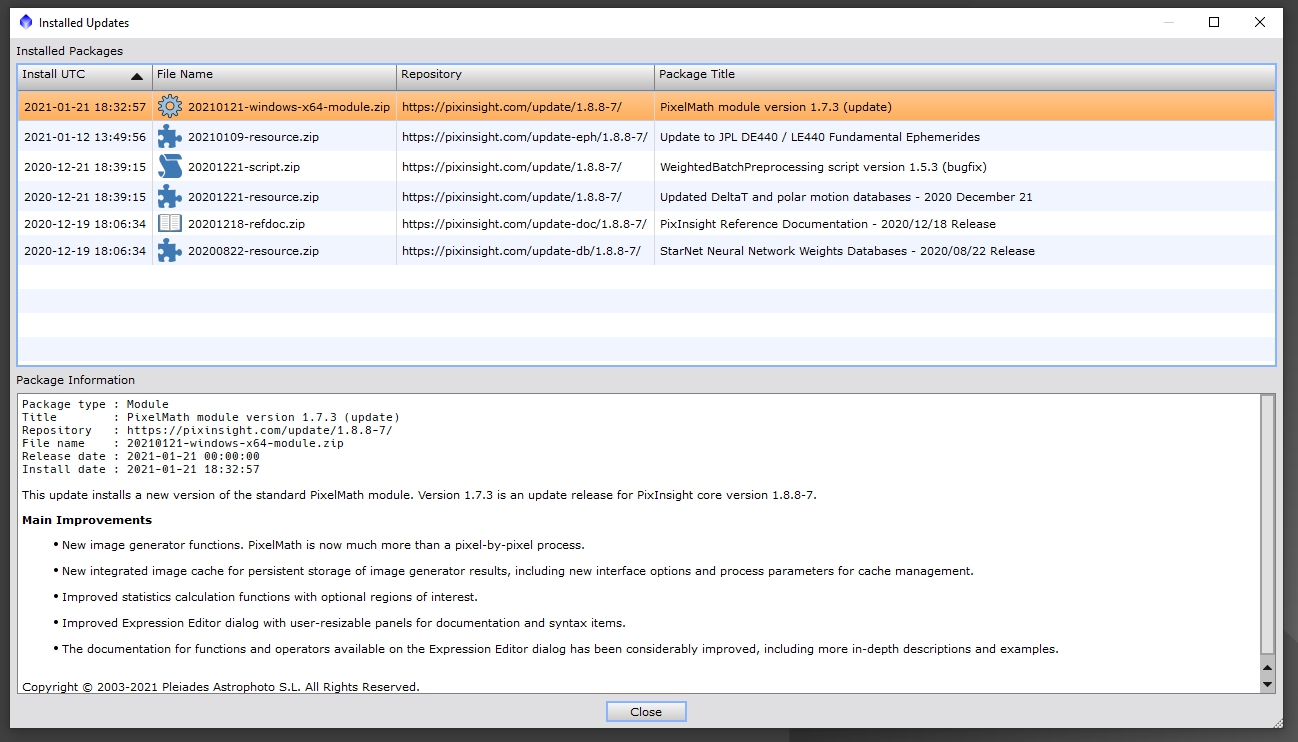Minimize the Installed Updates window
1298x742 pixels.
(1168, 22)
